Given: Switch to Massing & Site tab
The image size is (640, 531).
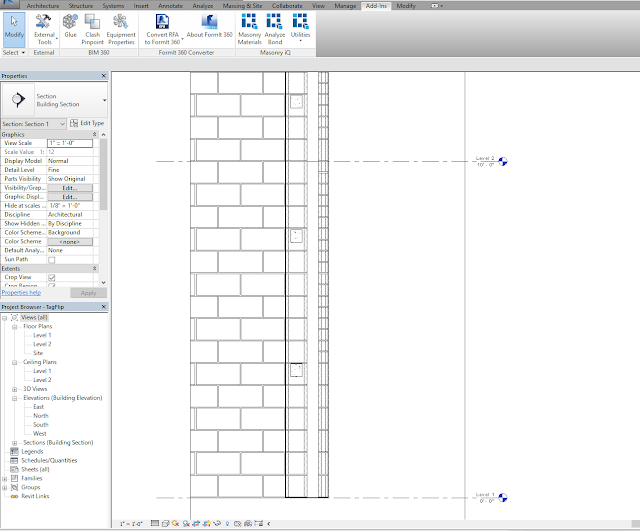Looking at the screenshot, I should [x=242, y=6].
